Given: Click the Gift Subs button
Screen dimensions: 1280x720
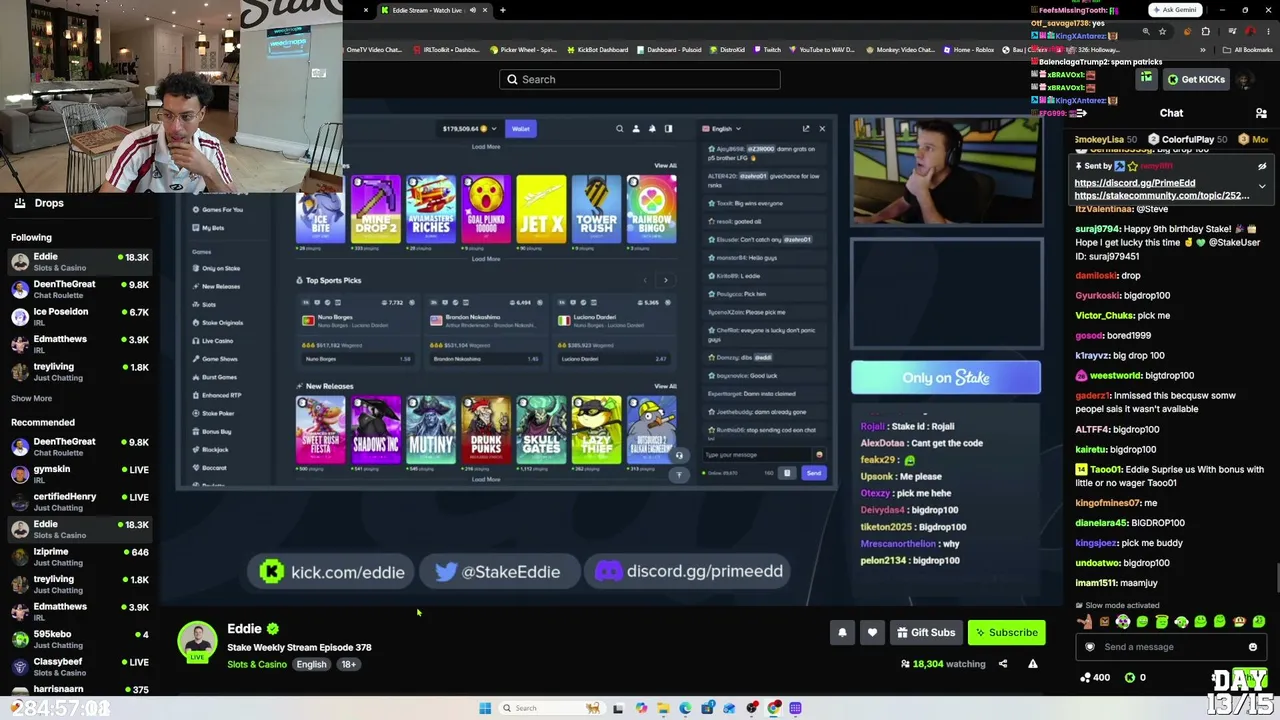Looking at the screenshot, I should tap(926, 632).
